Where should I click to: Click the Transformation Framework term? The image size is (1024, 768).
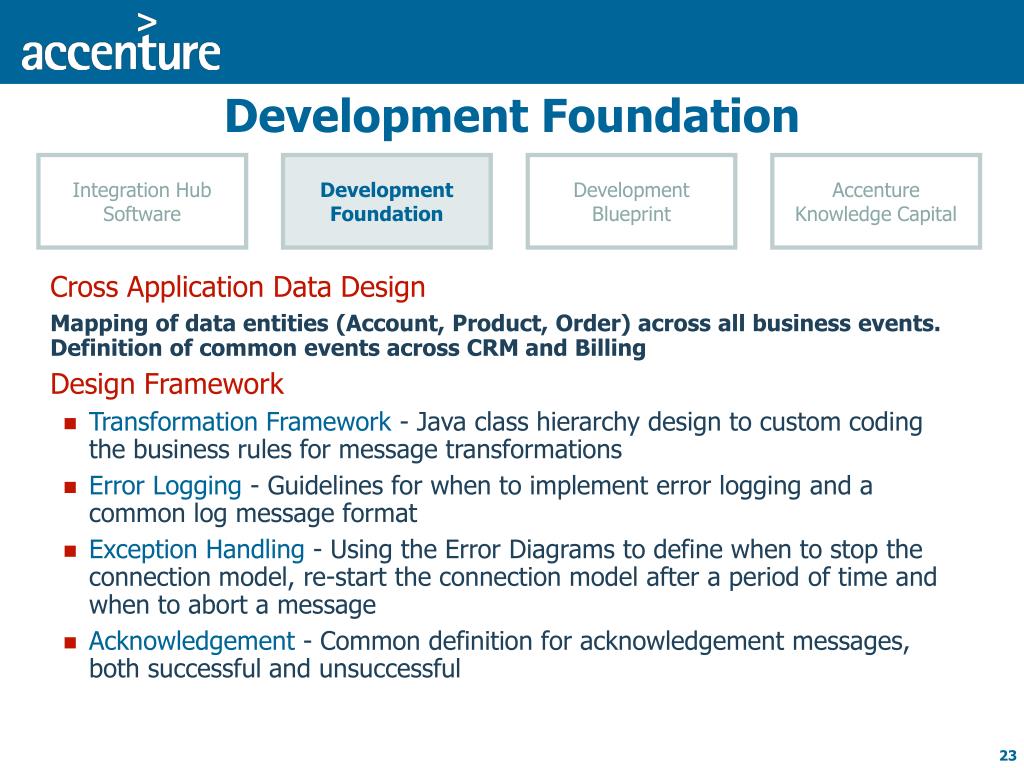tap(240, 422)
